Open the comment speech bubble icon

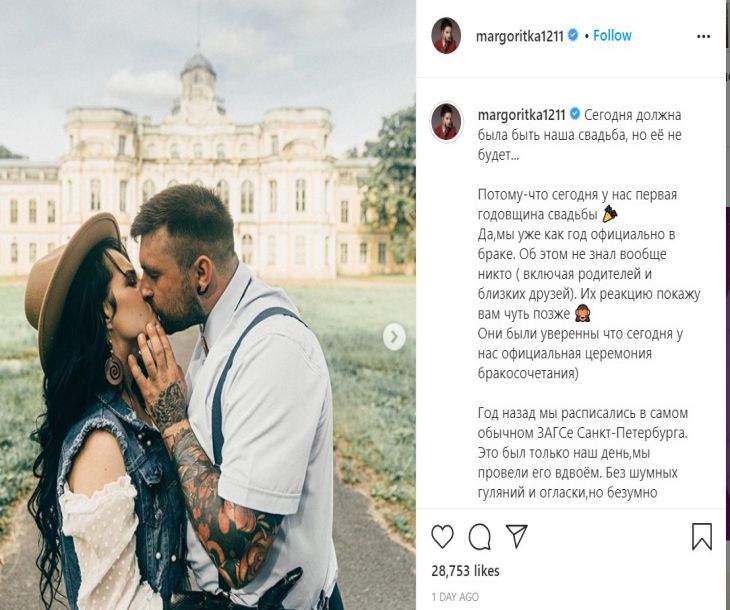click(480, 537)
